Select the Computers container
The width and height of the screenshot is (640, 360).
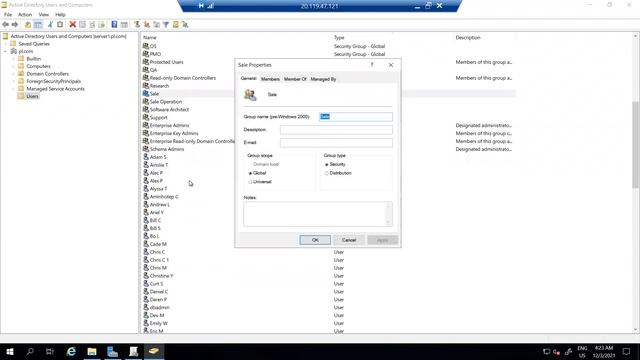(x=38, y=66)
